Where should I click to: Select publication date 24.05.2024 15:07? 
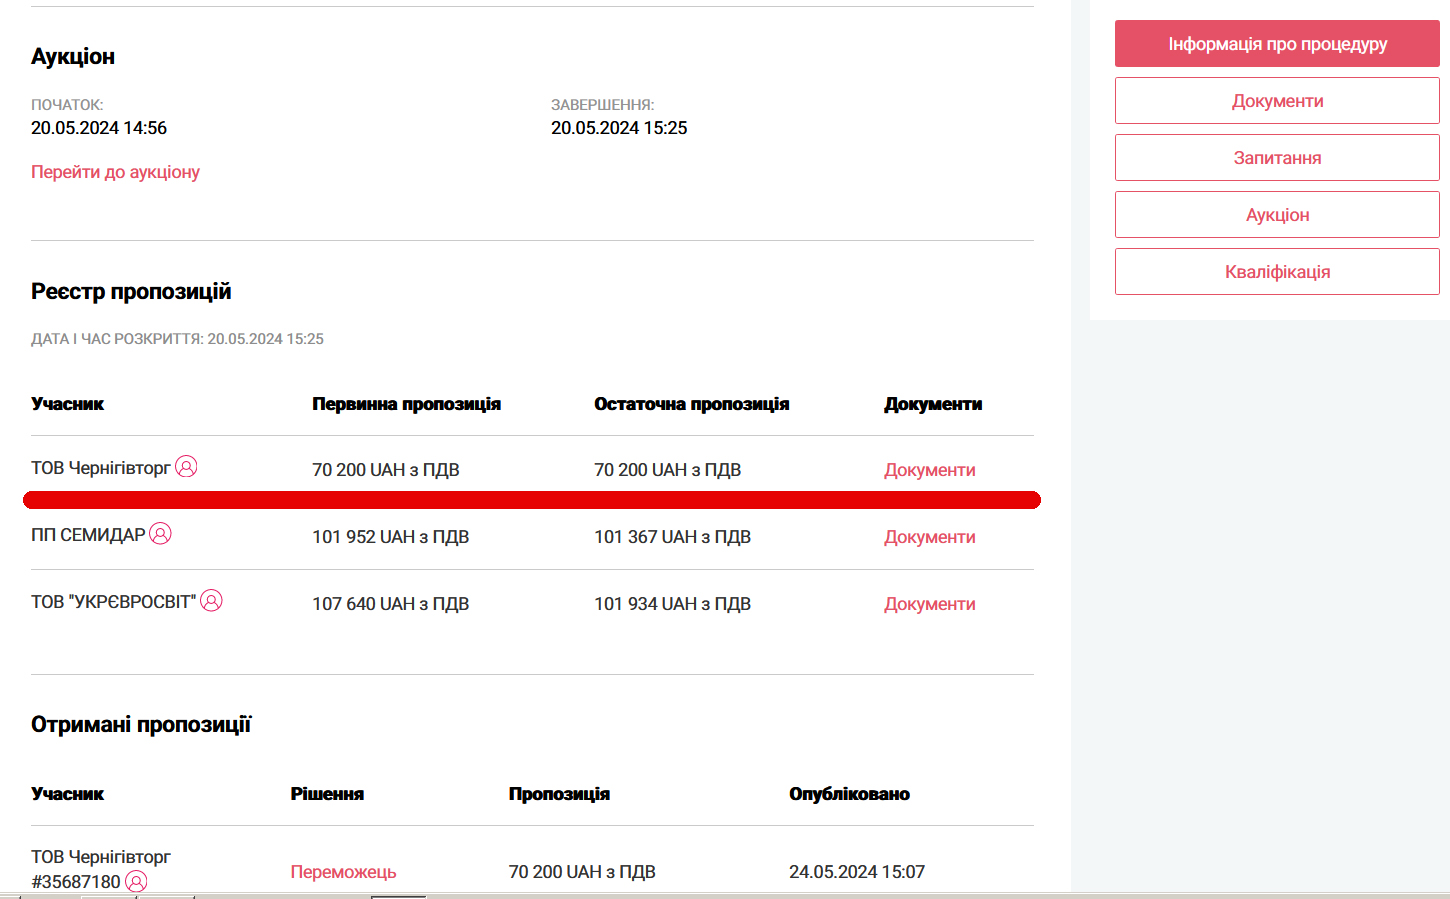(857, 872)
